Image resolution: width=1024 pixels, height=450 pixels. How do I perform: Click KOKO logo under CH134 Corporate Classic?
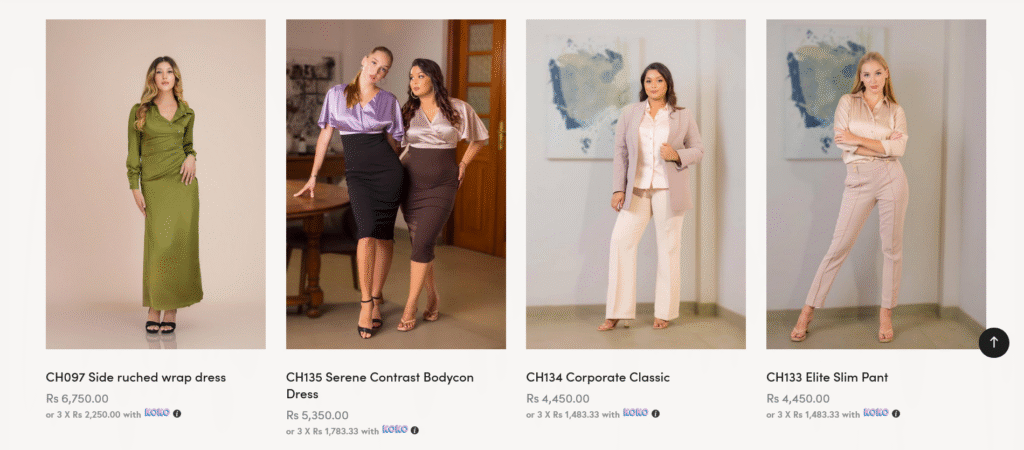pyautogui.click(x=636, y=413)
